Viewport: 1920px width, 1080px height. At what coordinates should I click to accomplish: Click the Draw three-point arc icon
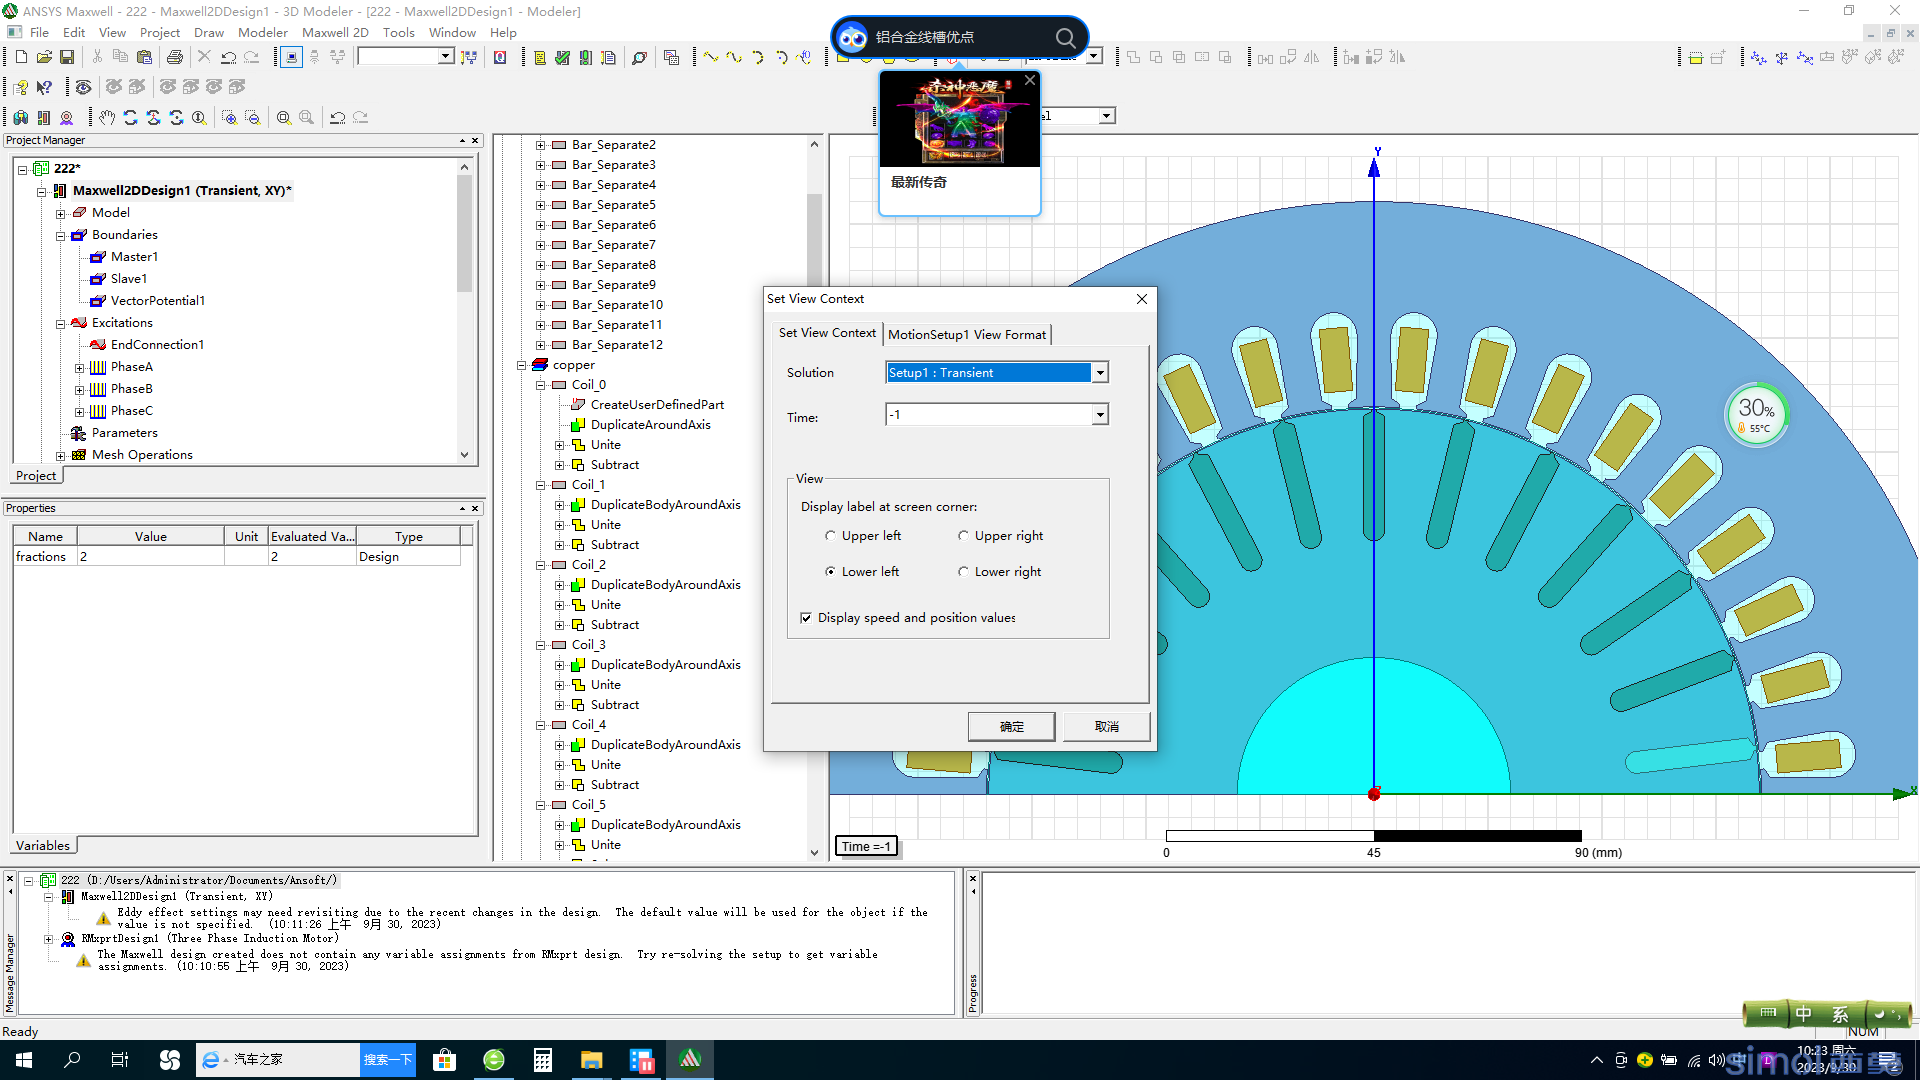click(x=757, y=57)
